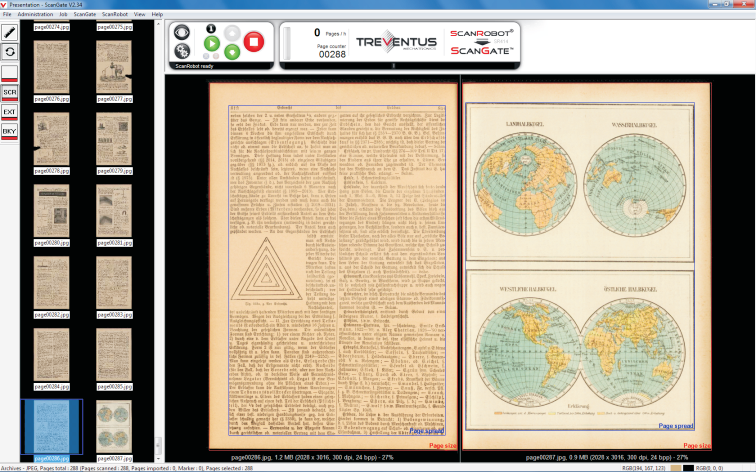Image resolution: width=756 pixels, height=472 pixels.
Task: Click the grey up arrow button
Action: pyautogui.click(x=231, y=30)
